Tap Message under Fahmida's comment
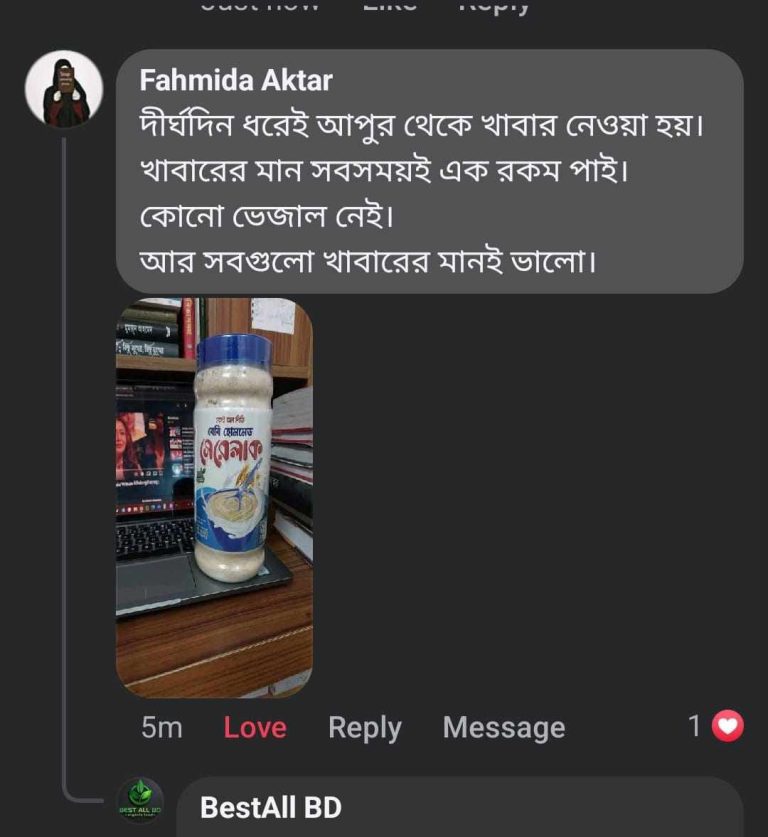The image size is (768, 837). (503, 727)
